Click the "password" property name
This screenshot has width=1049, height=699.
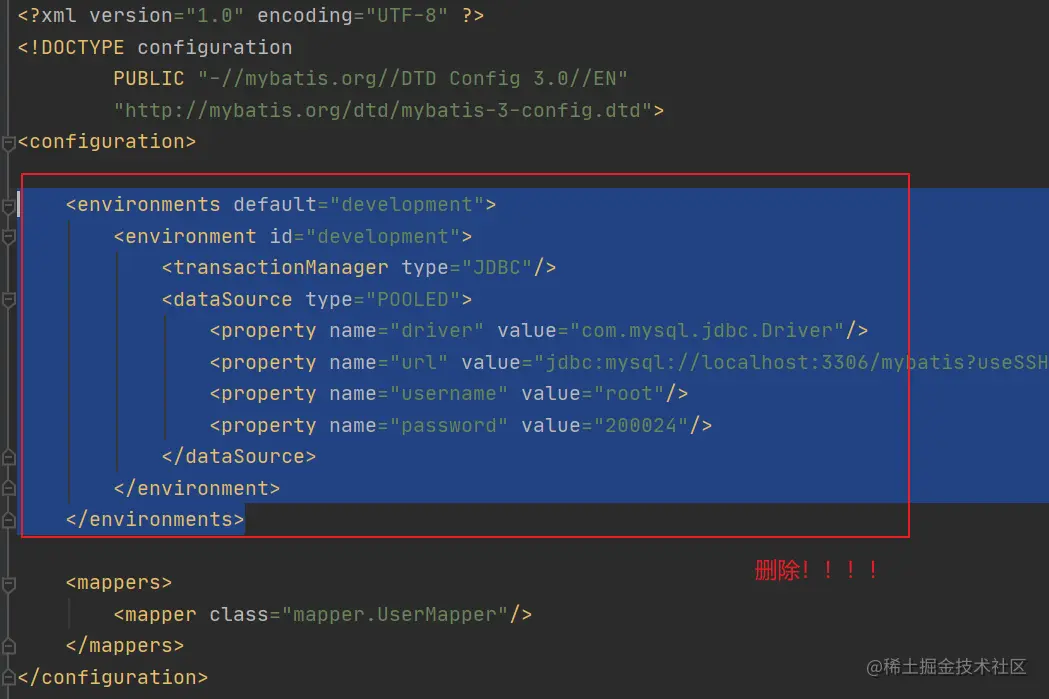pyautogui.click(x=449, y=425)
